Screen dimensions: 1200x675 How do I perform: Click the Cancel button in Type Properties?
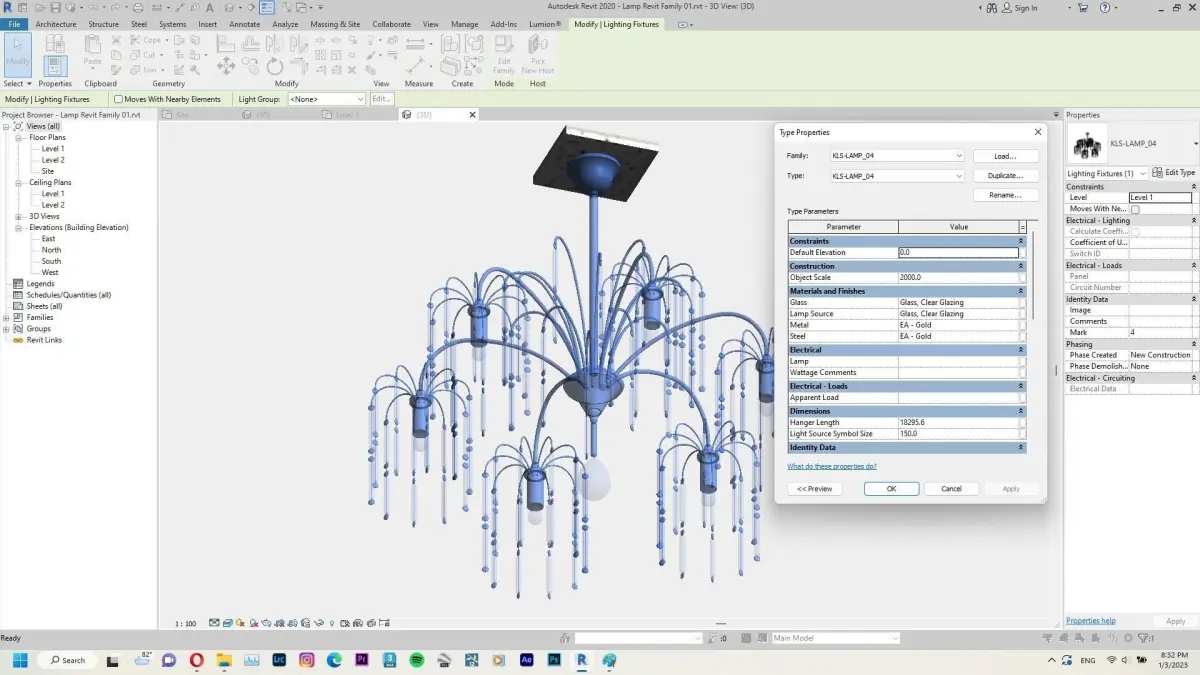951,489
